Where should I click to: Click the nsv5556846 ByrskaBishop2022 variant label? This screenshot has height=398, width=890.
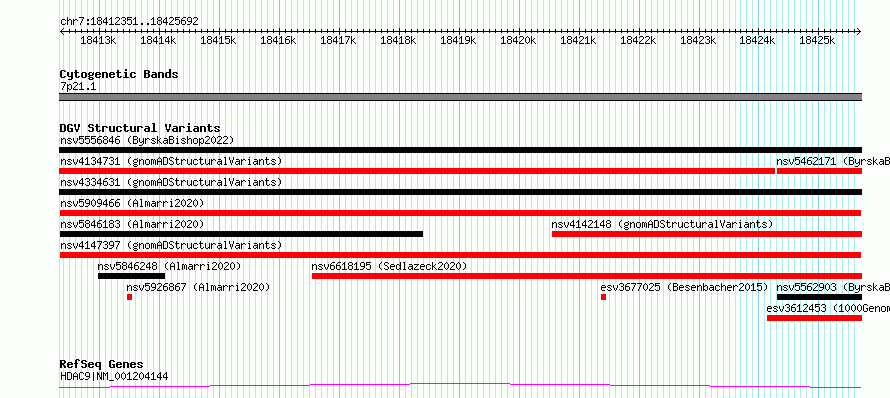tap(147, 140)
